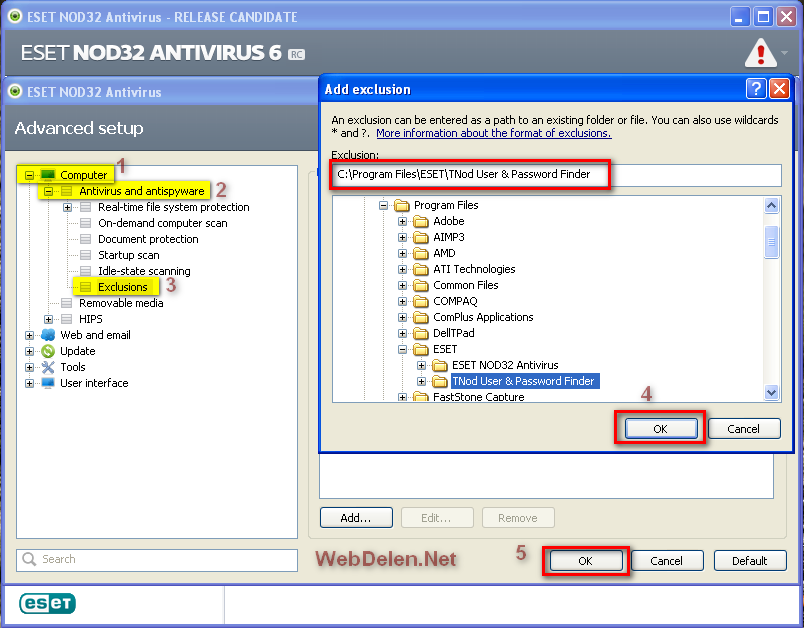Open the header dropdown arrow beside warning icon
The height and width of the screenshot is (628, 804).
click(x=785, y=53)
